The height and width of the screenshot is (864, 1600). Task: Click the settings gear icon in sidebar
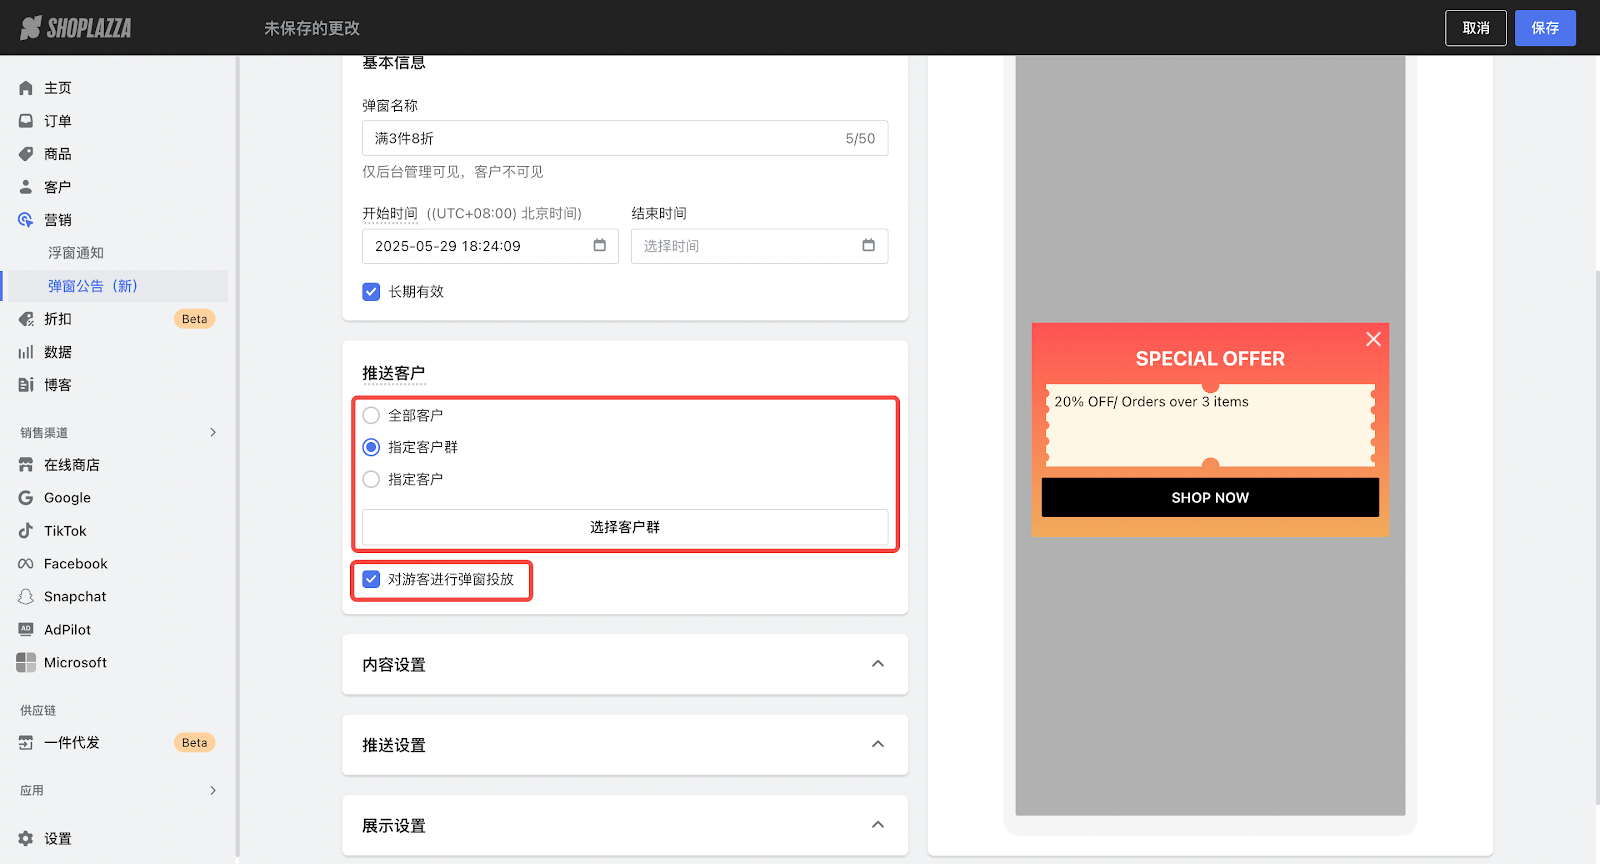(x=26, y=839)
